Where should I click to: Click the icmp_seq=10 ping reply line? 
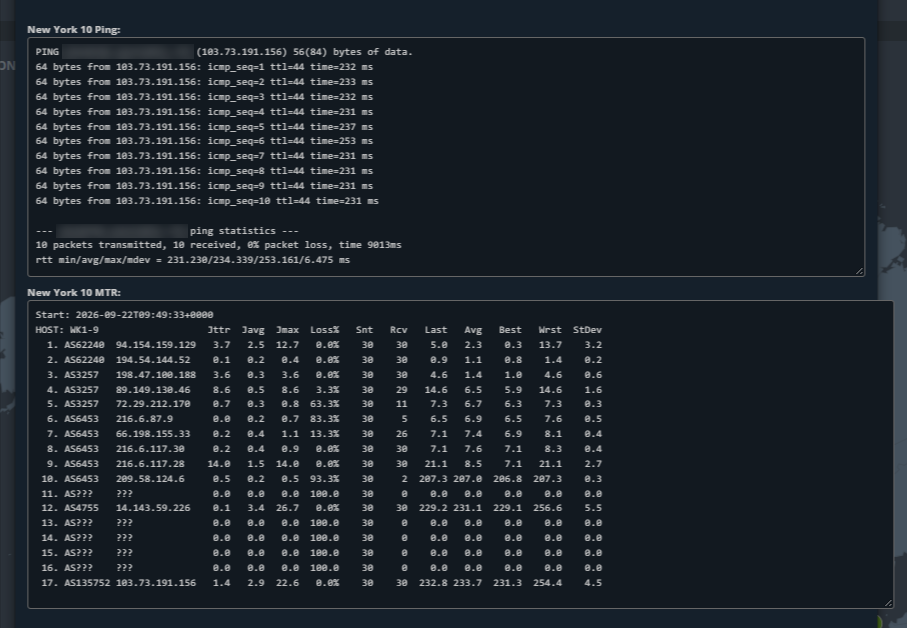point(207,201)
